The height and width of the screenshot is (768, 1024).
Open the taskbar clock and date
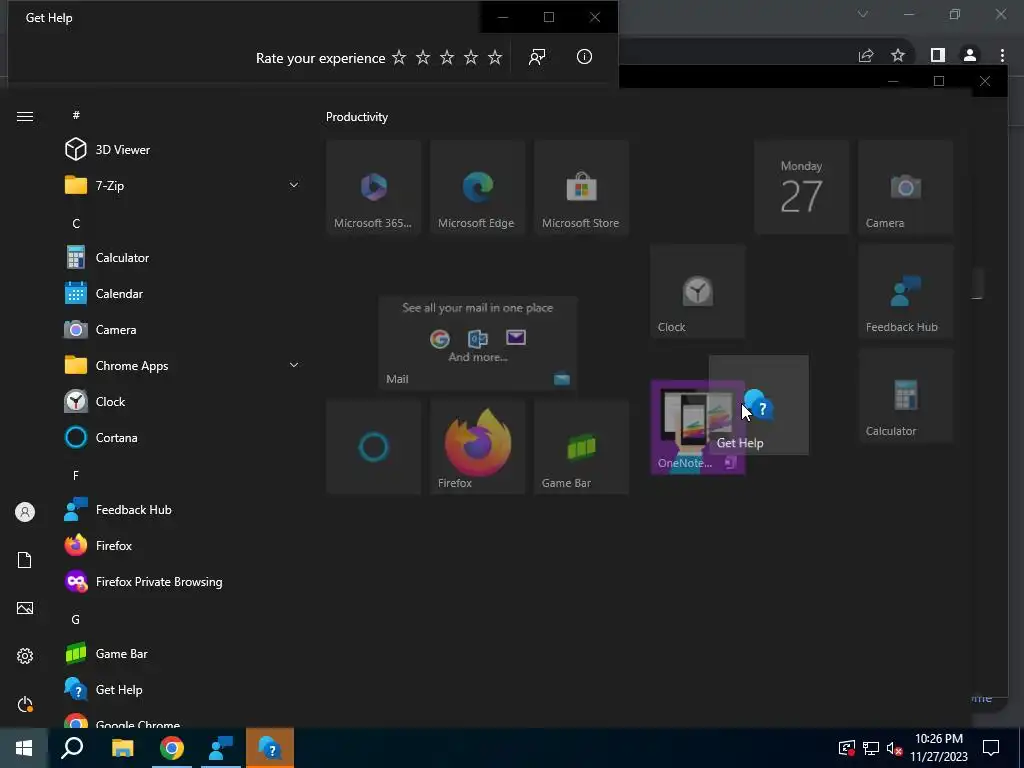click(938, 748)
